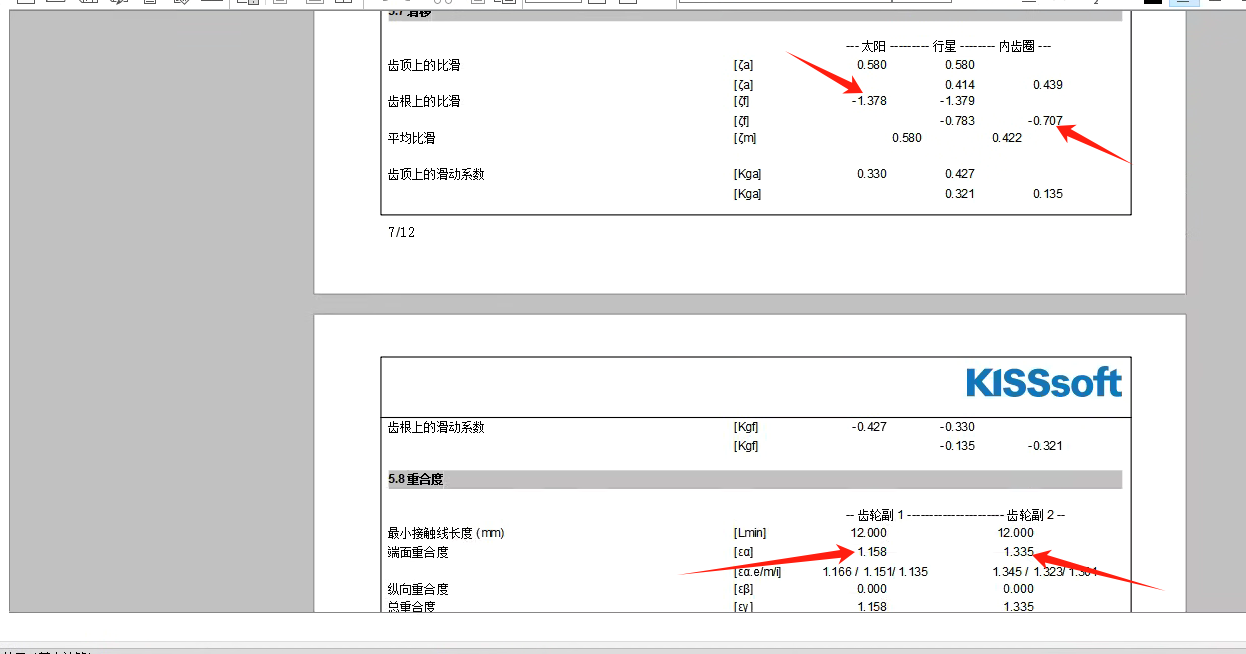Select the 5.8 重合度 section heading
Screen dimensions: 1246x654
tap(416, 480)
